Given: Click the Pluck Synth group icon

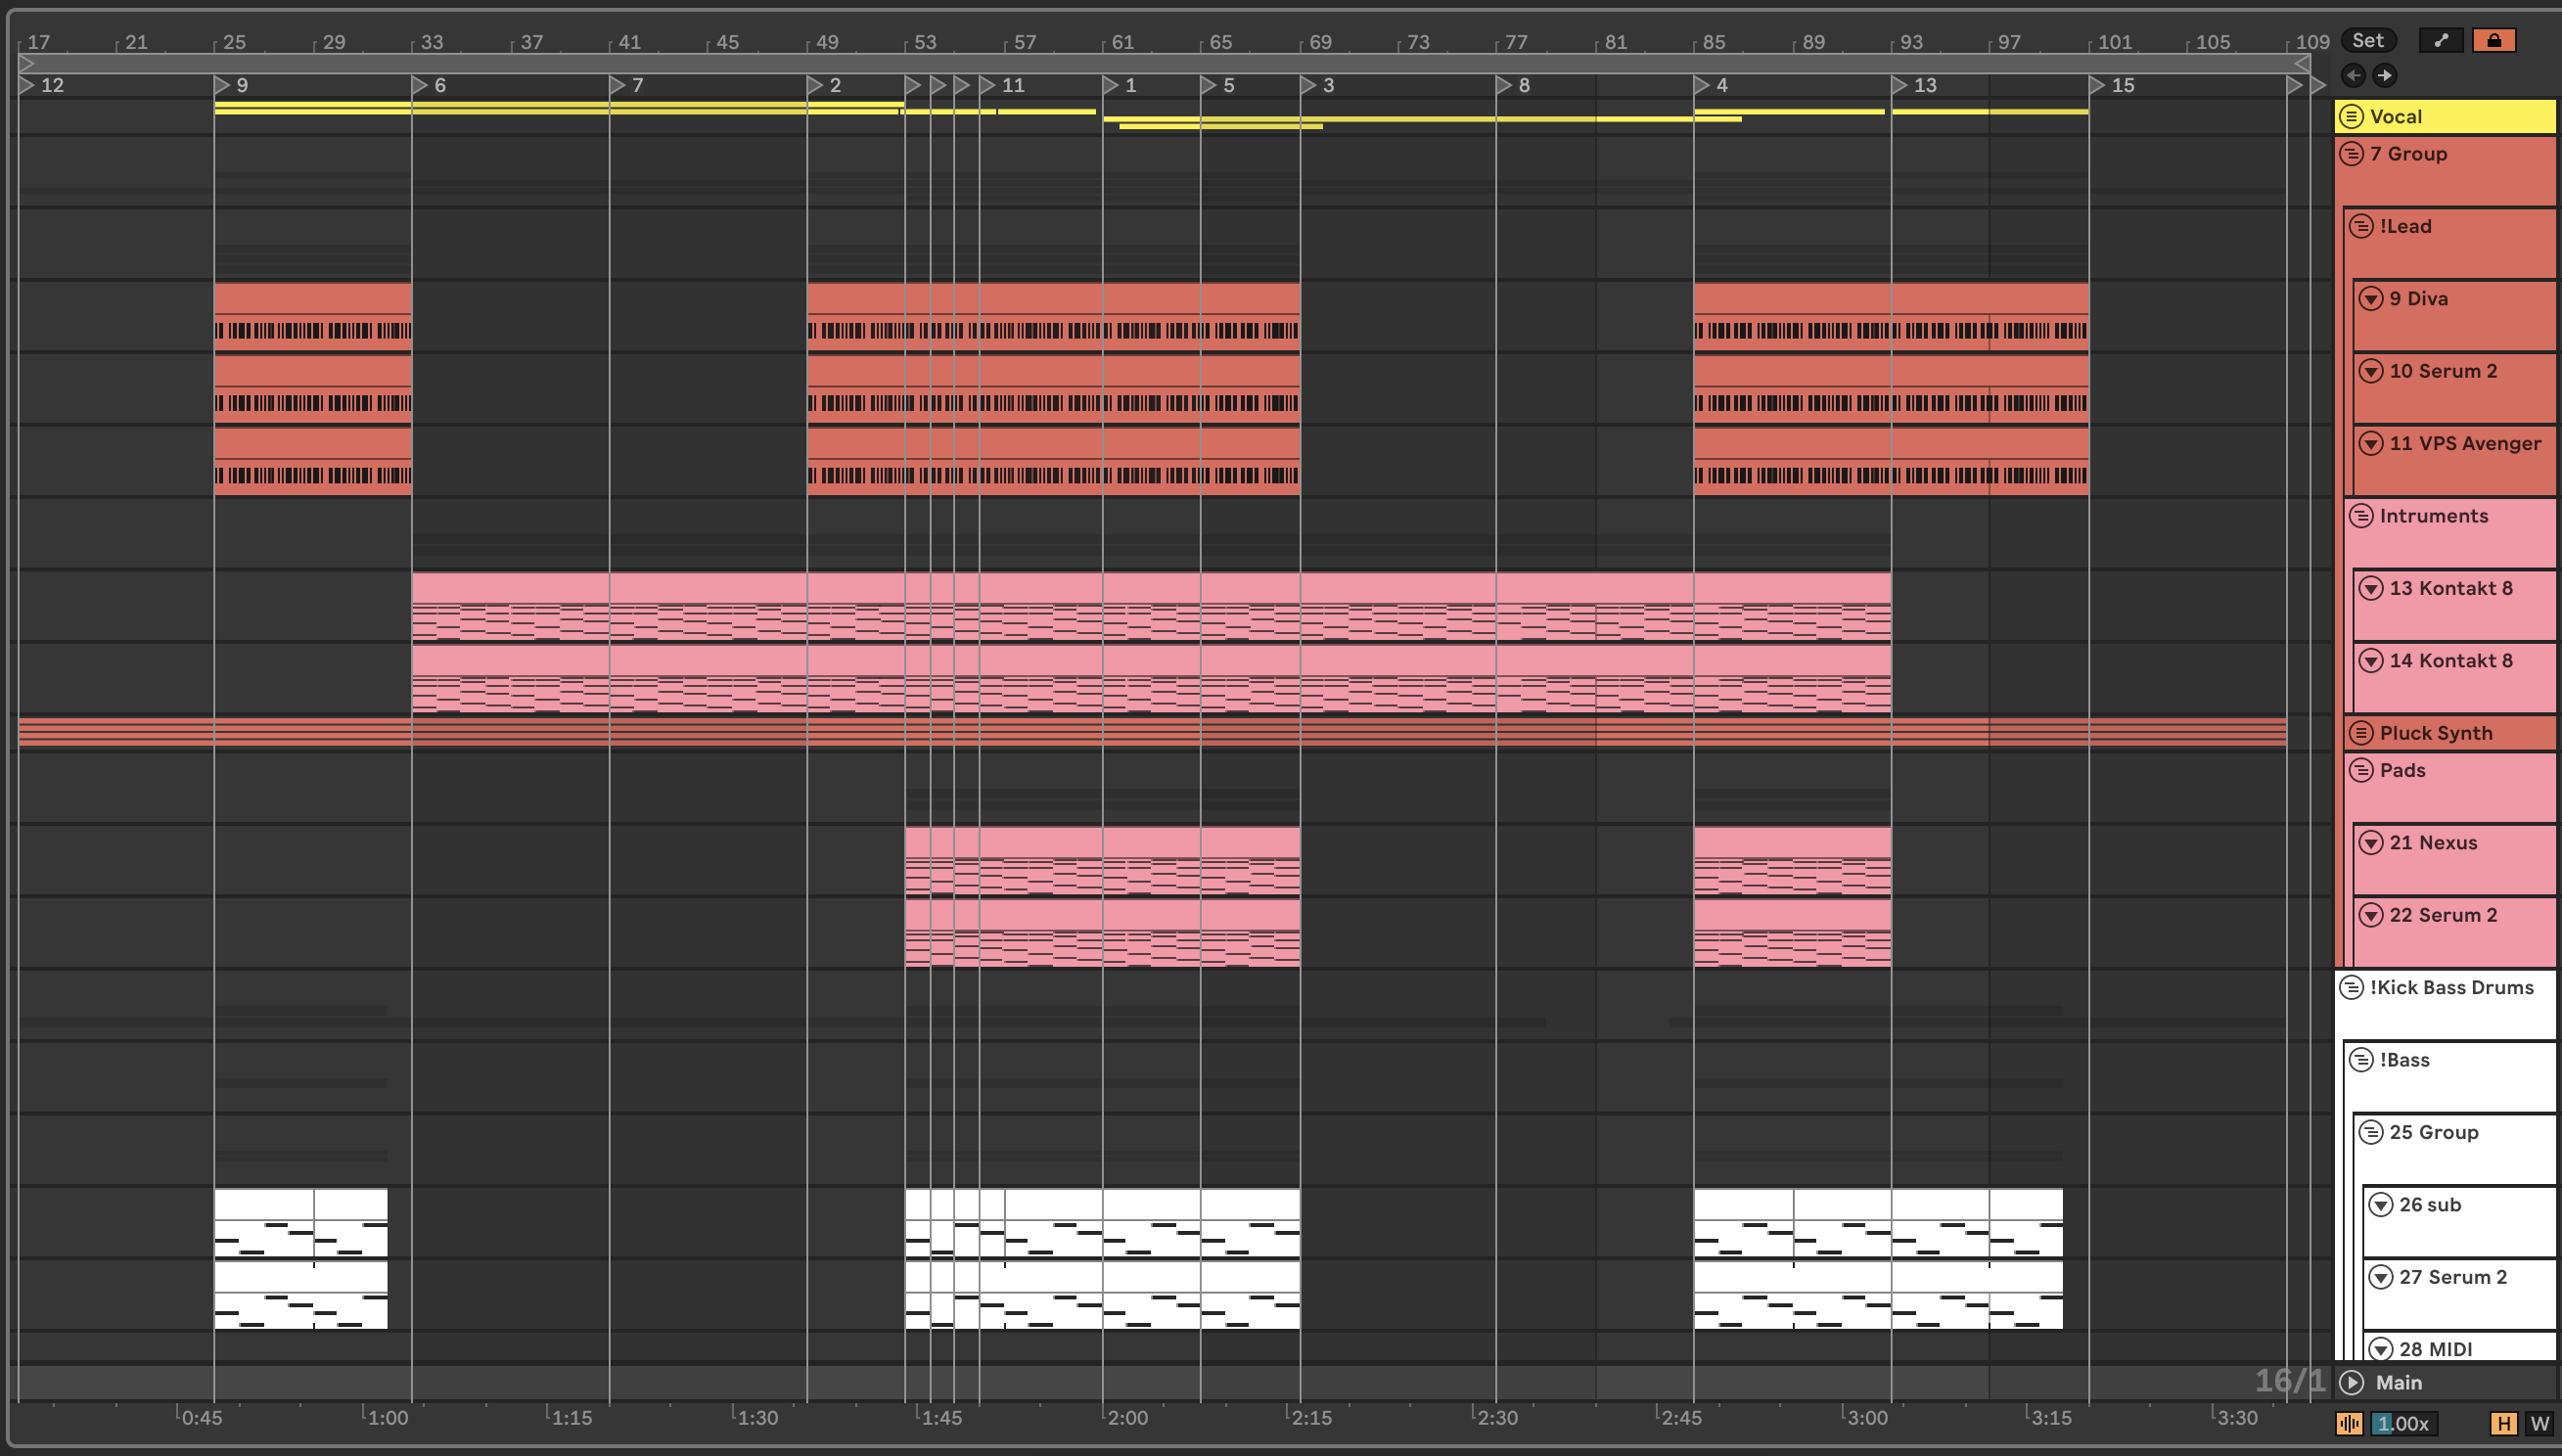Looking at the screenshot, I should click(x=2361, y=733).
